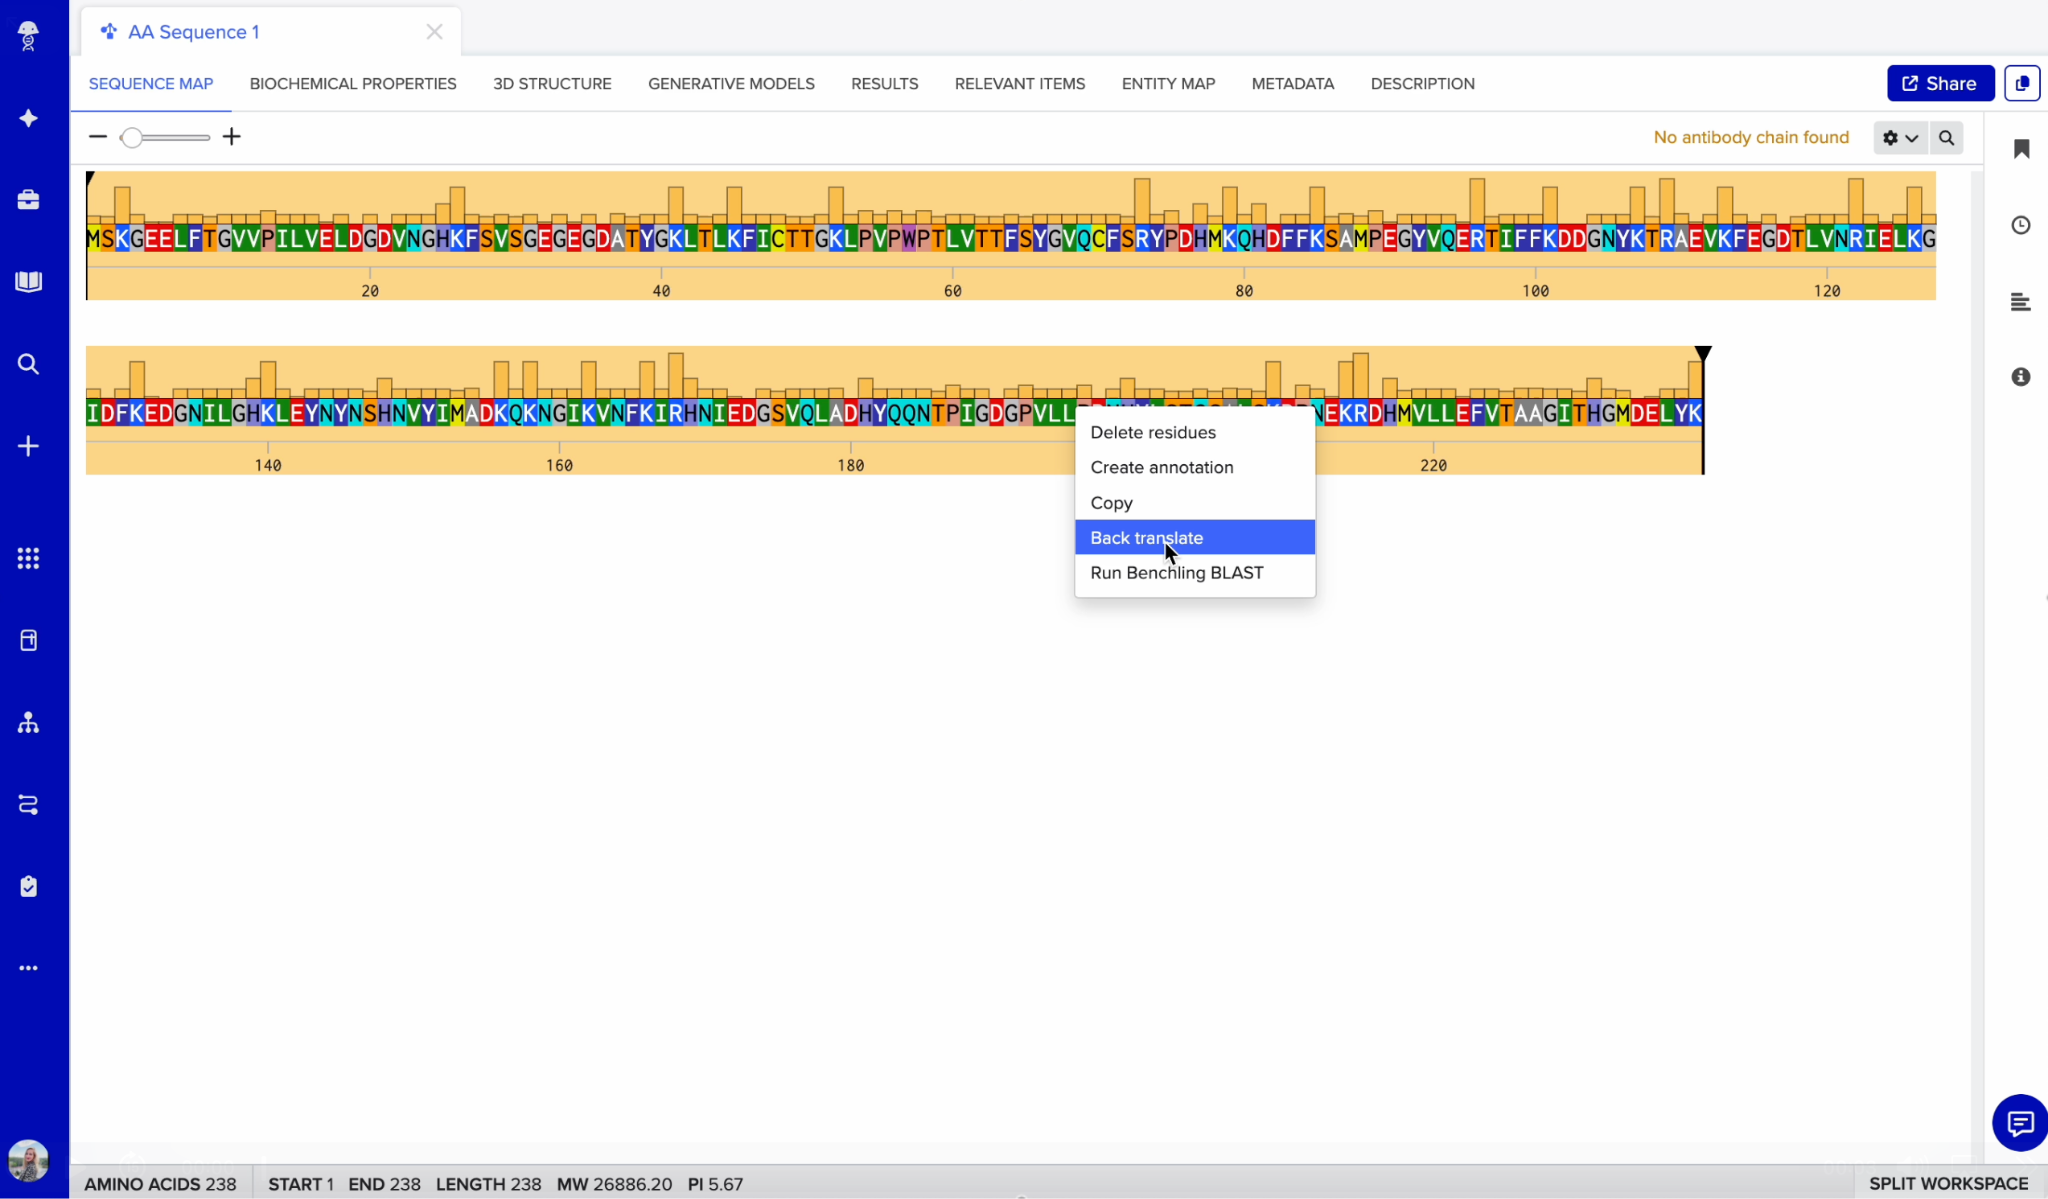Open the applications grid icon
Screen dimensions: 2048x1199
click(28, 558)
